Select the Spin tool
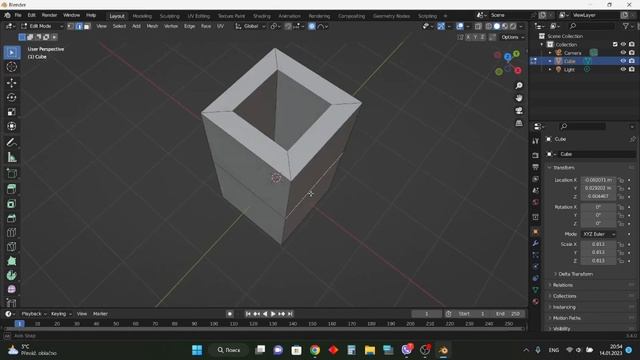 click(11, 275)
